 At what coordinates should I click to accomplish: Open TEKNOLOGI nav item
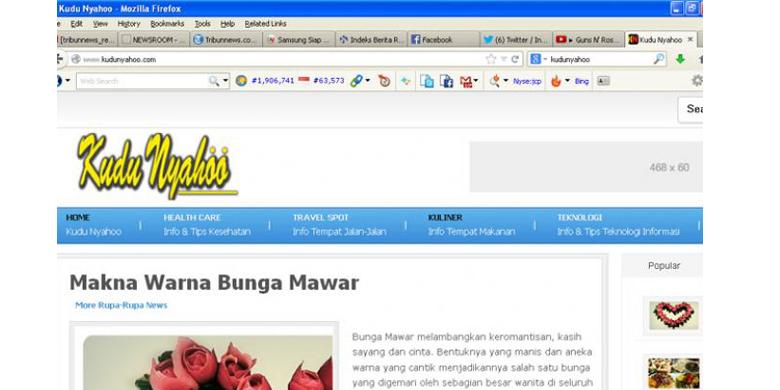click(x=618, y=225)
